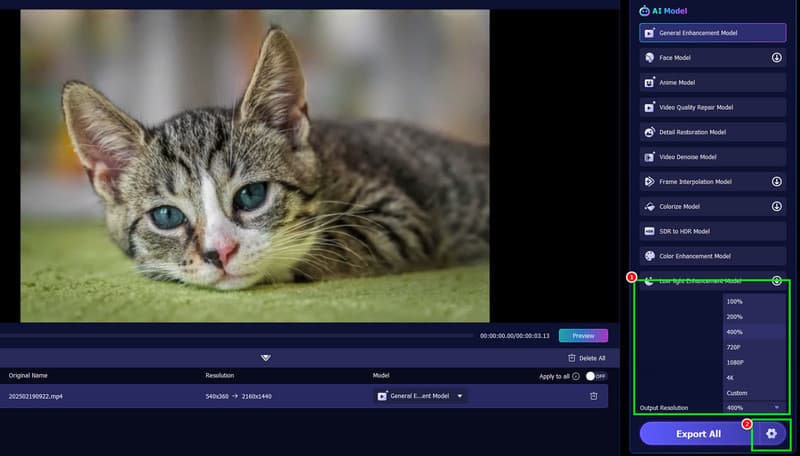
Task: Pick 200% from the resolution list
Action: (x=735, y=316)
